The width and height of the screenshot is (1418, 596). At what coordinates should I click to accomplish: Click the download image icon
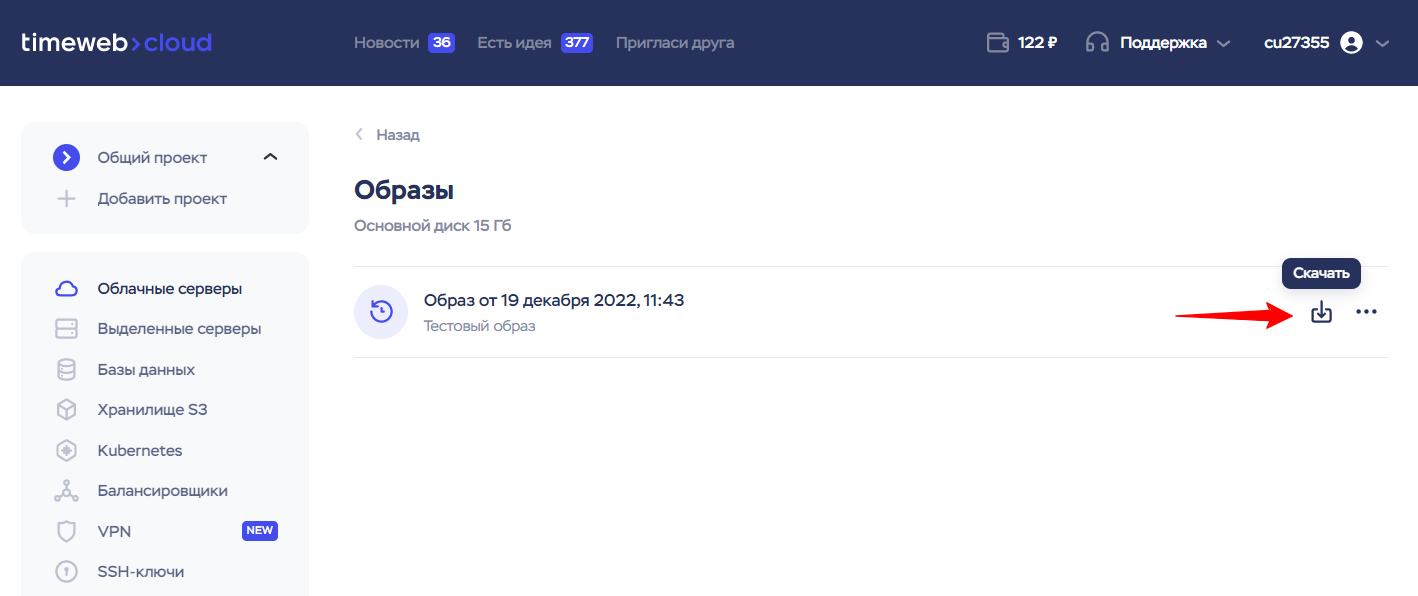[1321, 312]
